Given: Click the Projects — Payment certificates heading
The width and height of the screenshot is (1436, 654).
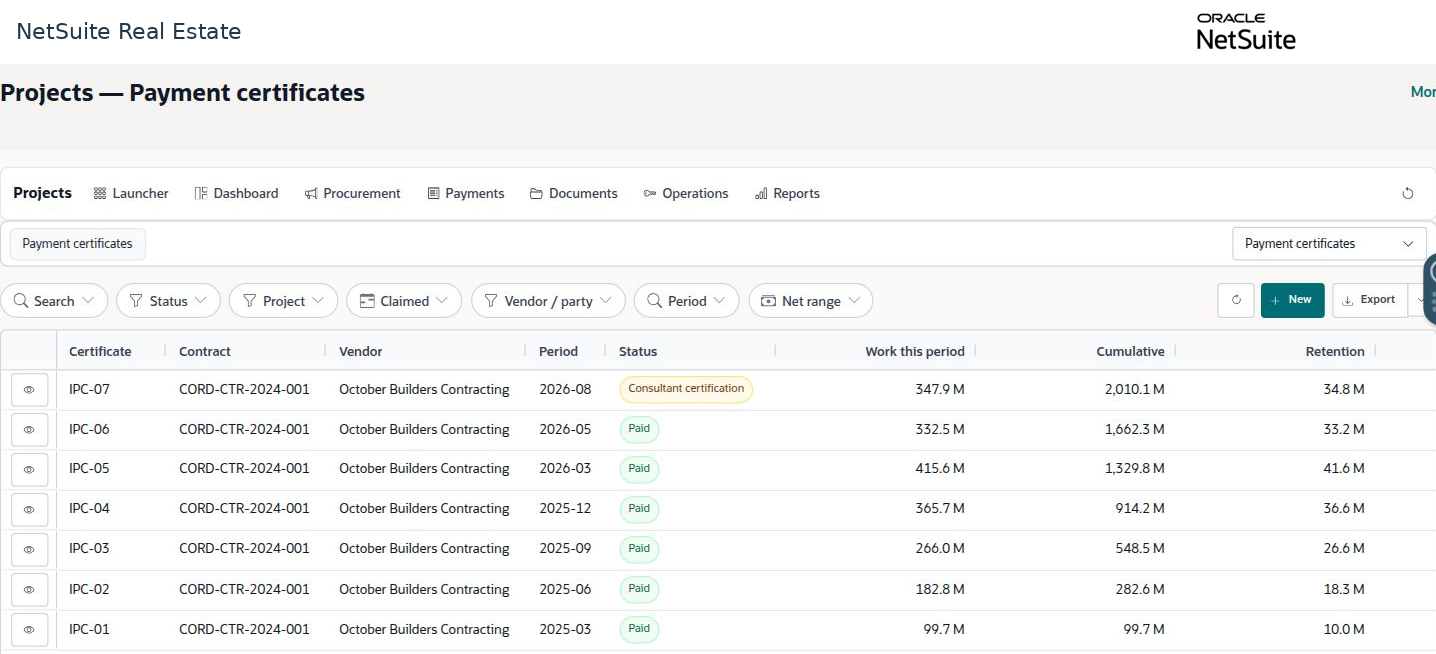Looking at the screenshot, I should point(183,93).
